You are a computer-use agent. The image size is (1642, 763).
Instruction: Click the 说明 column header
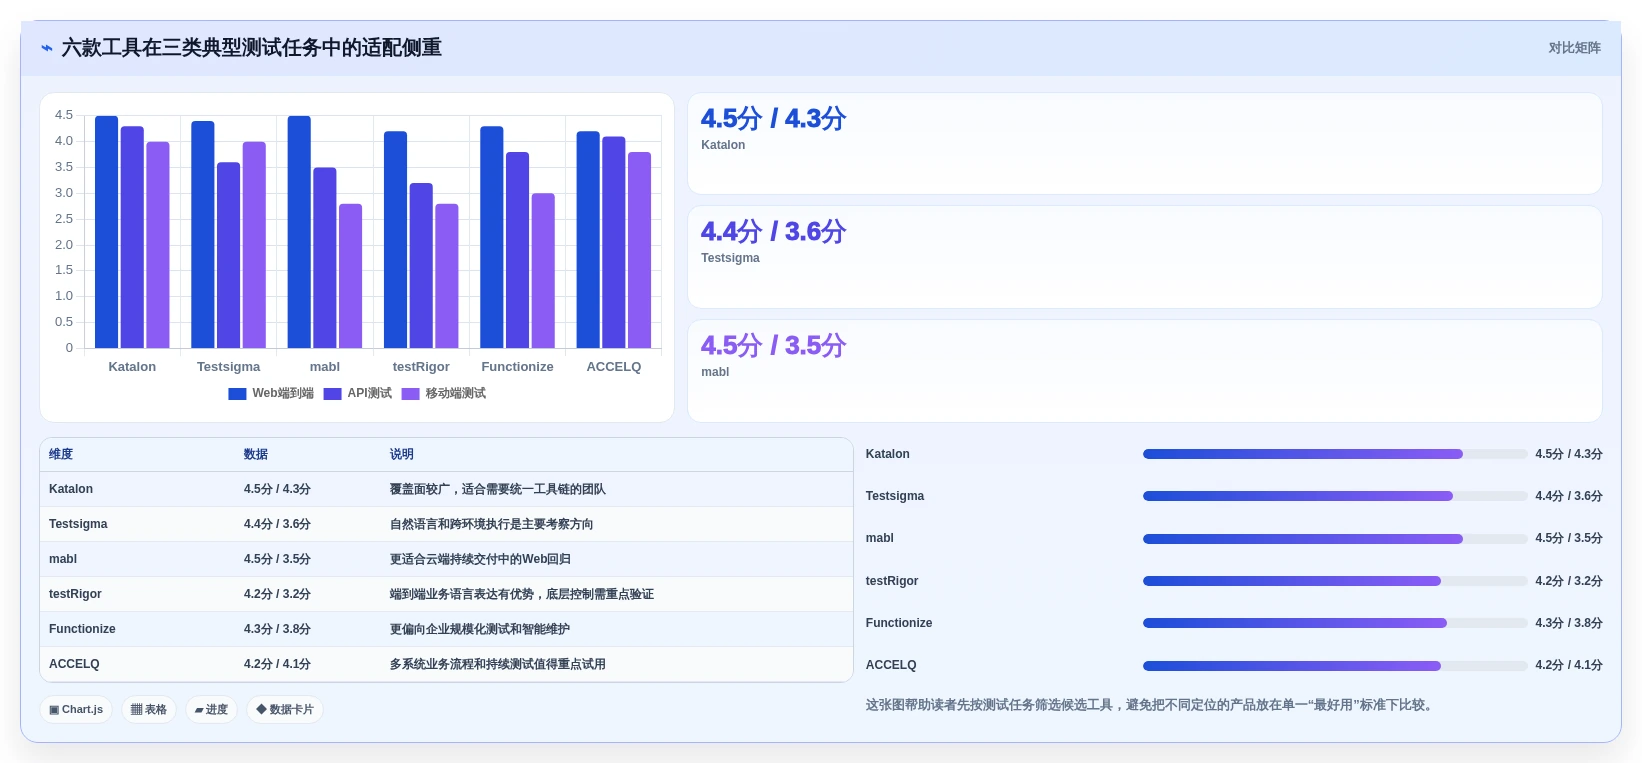402,454
